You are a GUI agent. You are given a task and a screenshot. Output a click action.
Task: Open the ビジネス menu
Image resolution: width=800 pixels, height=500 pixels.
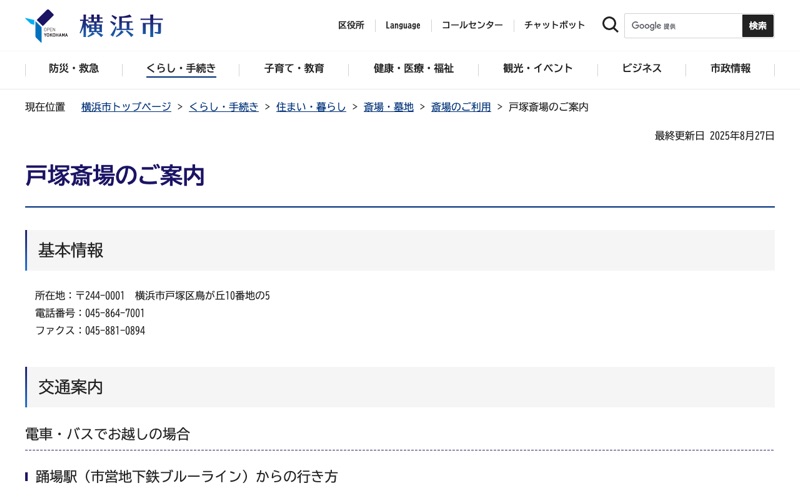coord(641,68)
